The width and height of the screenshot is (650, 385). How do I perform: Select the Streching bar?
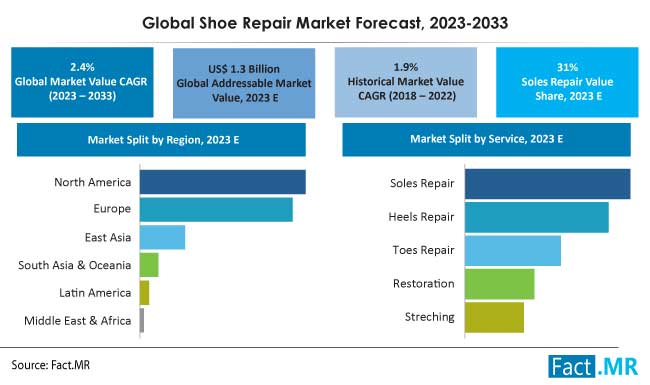point(494,317)
